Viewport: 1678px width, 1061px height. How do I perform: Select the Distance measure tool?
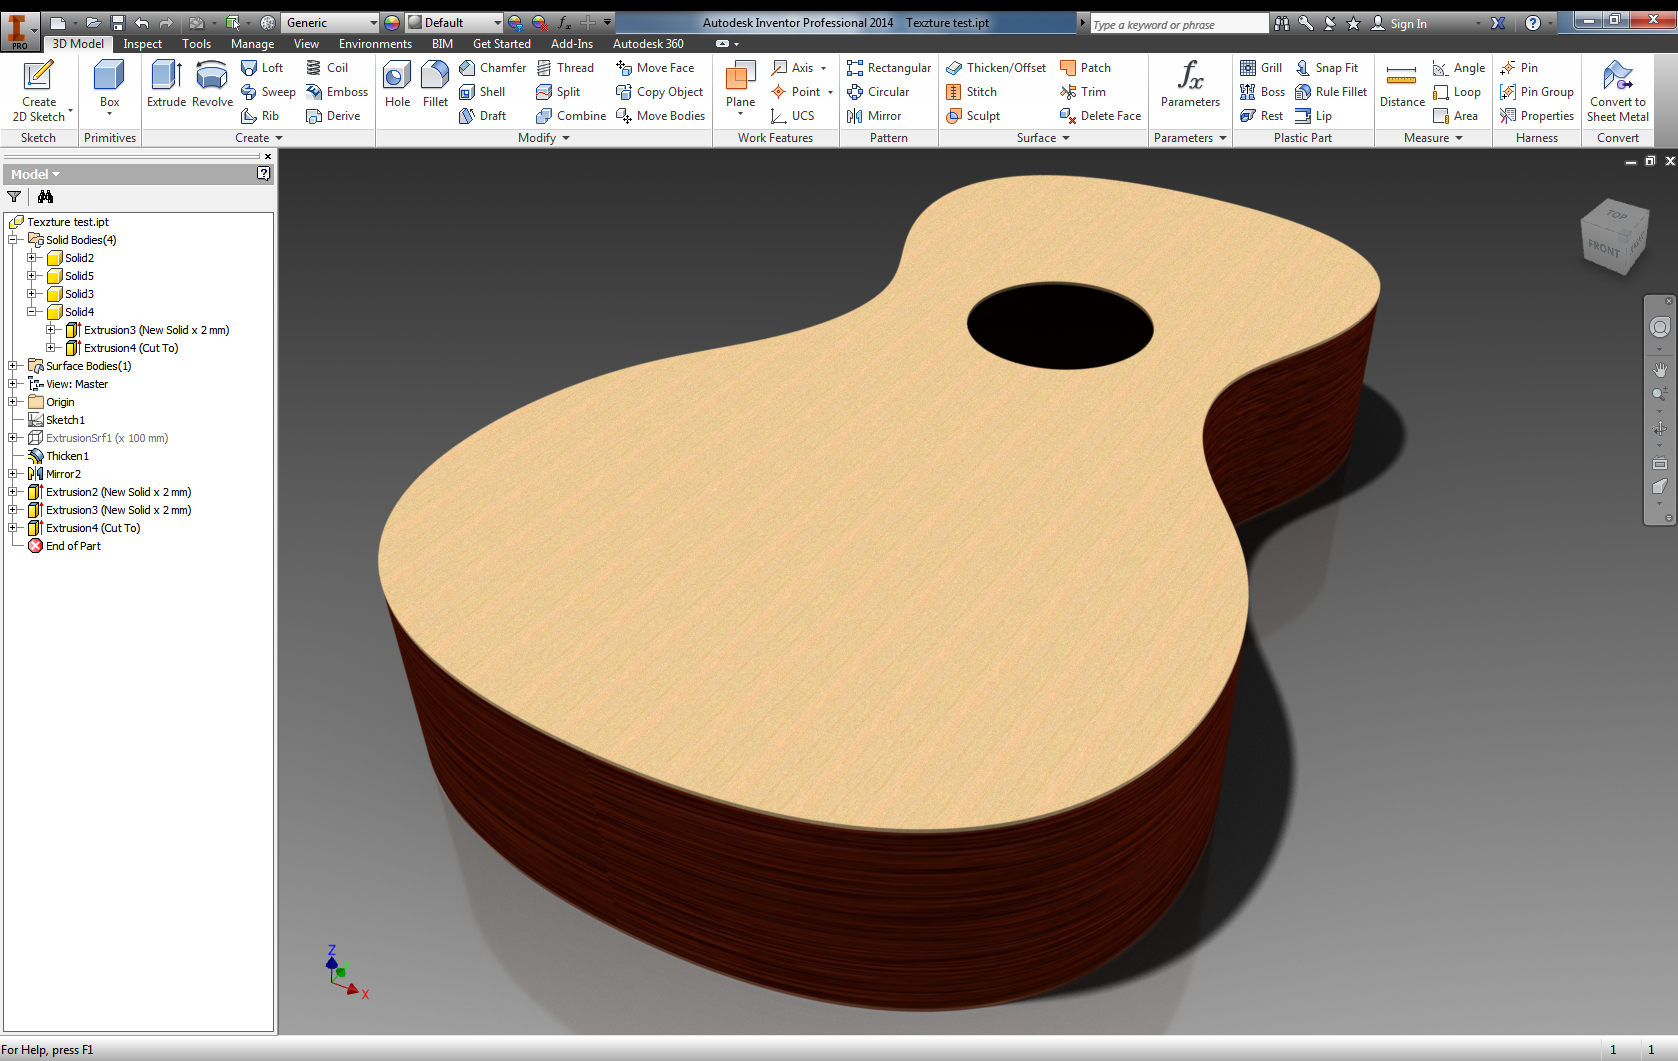click(1402, 83)
